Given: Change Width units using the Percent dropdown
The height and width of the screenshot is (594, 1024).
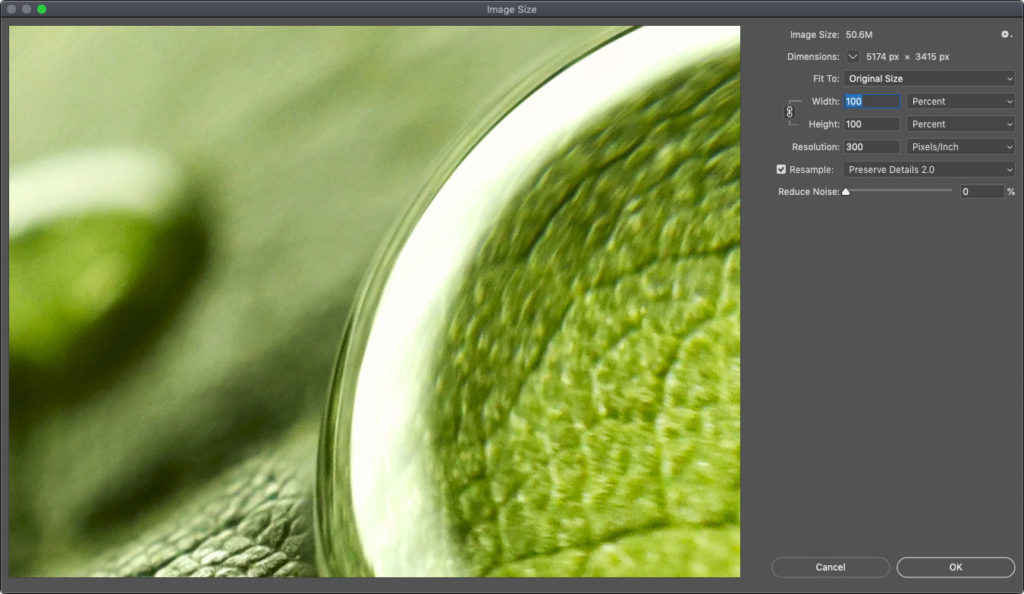Looking at the screenshot, I should [960, 101].
